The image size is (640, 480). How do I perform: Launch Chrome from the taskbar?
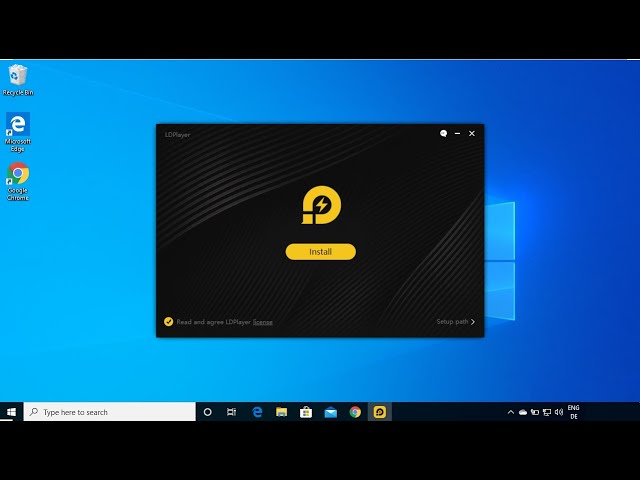tap(355, 412)
